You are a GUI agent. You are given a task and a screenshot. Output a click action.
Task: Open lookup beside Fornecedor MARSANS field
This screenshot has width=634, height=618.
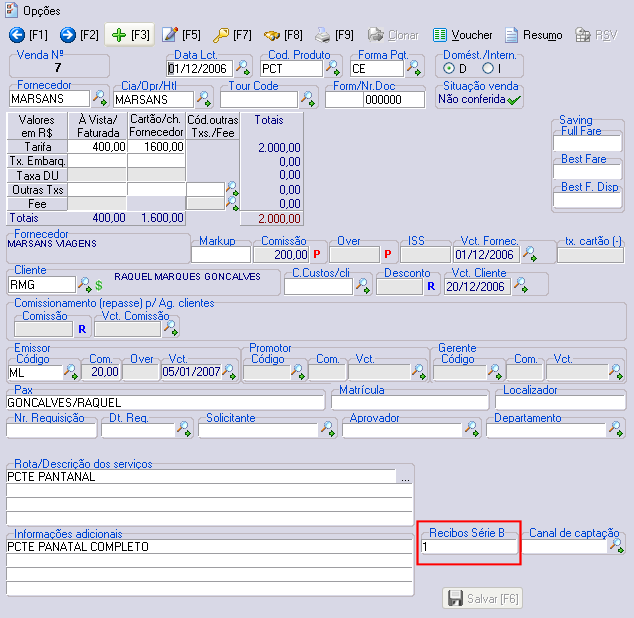[x=100, y=98]
